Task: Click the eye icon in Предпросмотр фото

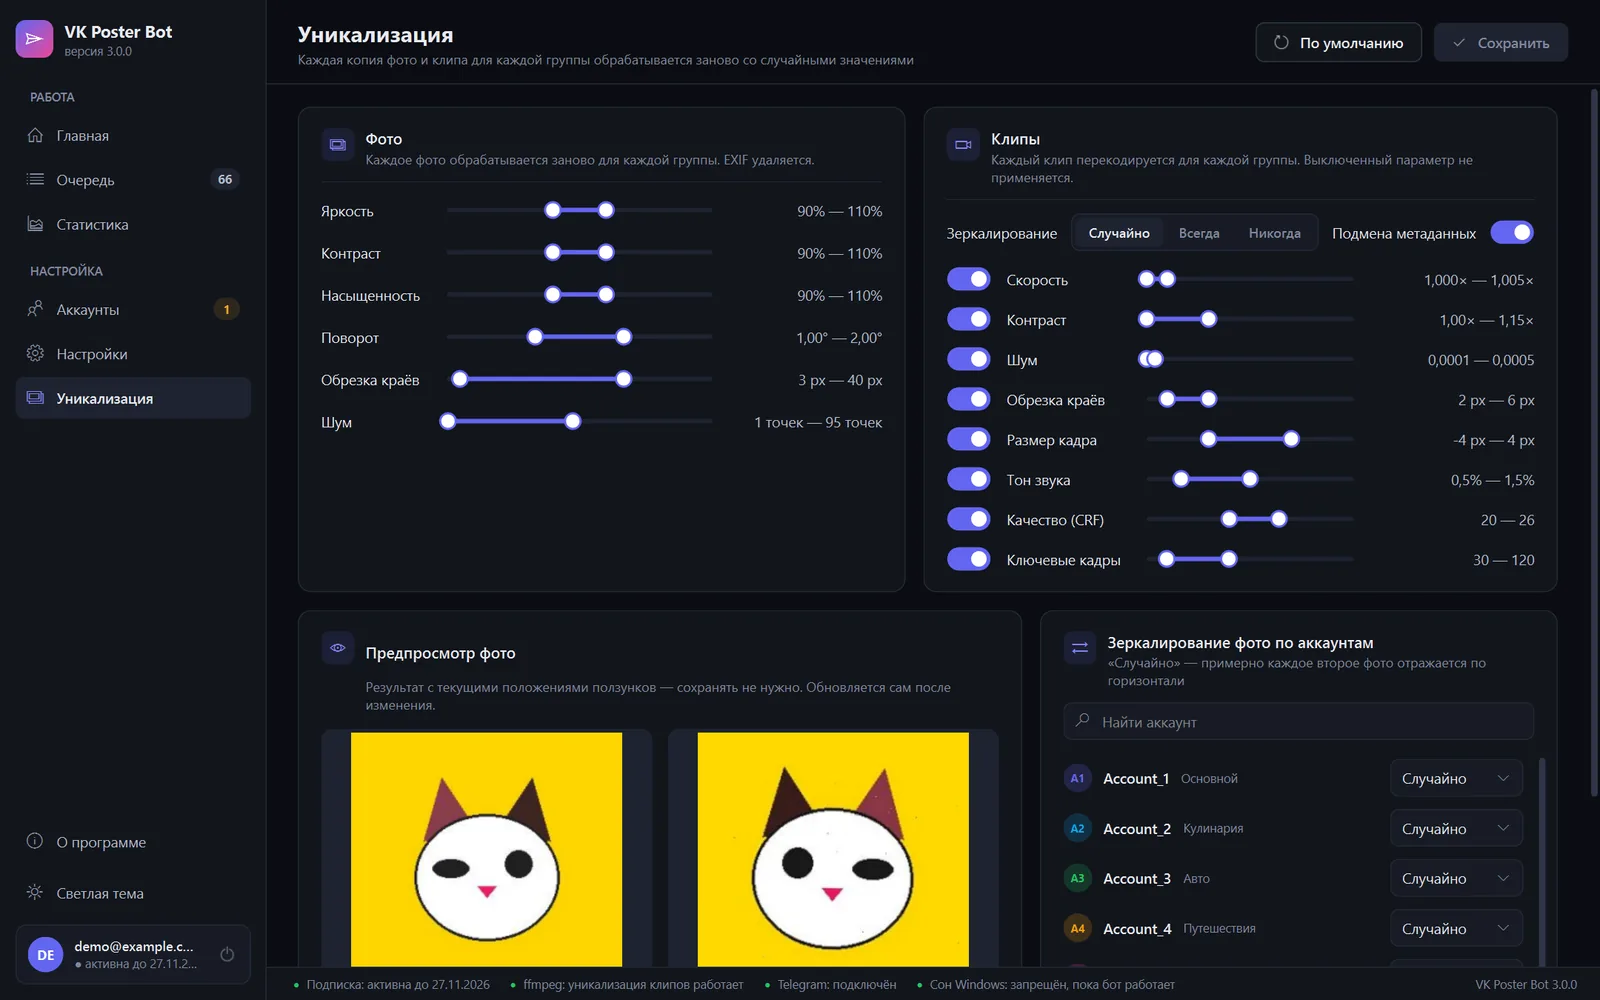Action: point(338,648)
